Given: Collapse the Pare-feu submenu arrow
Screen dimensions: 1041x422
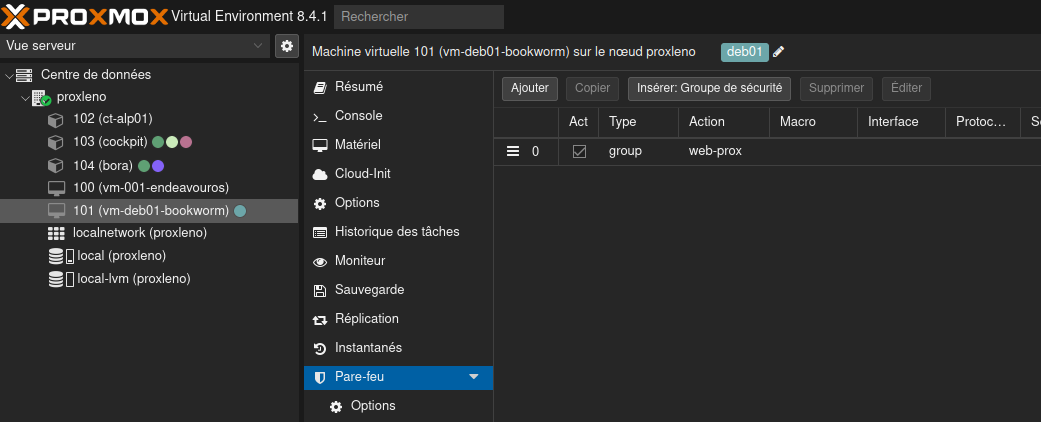Looking at the screenshot, I should point(474,377).
